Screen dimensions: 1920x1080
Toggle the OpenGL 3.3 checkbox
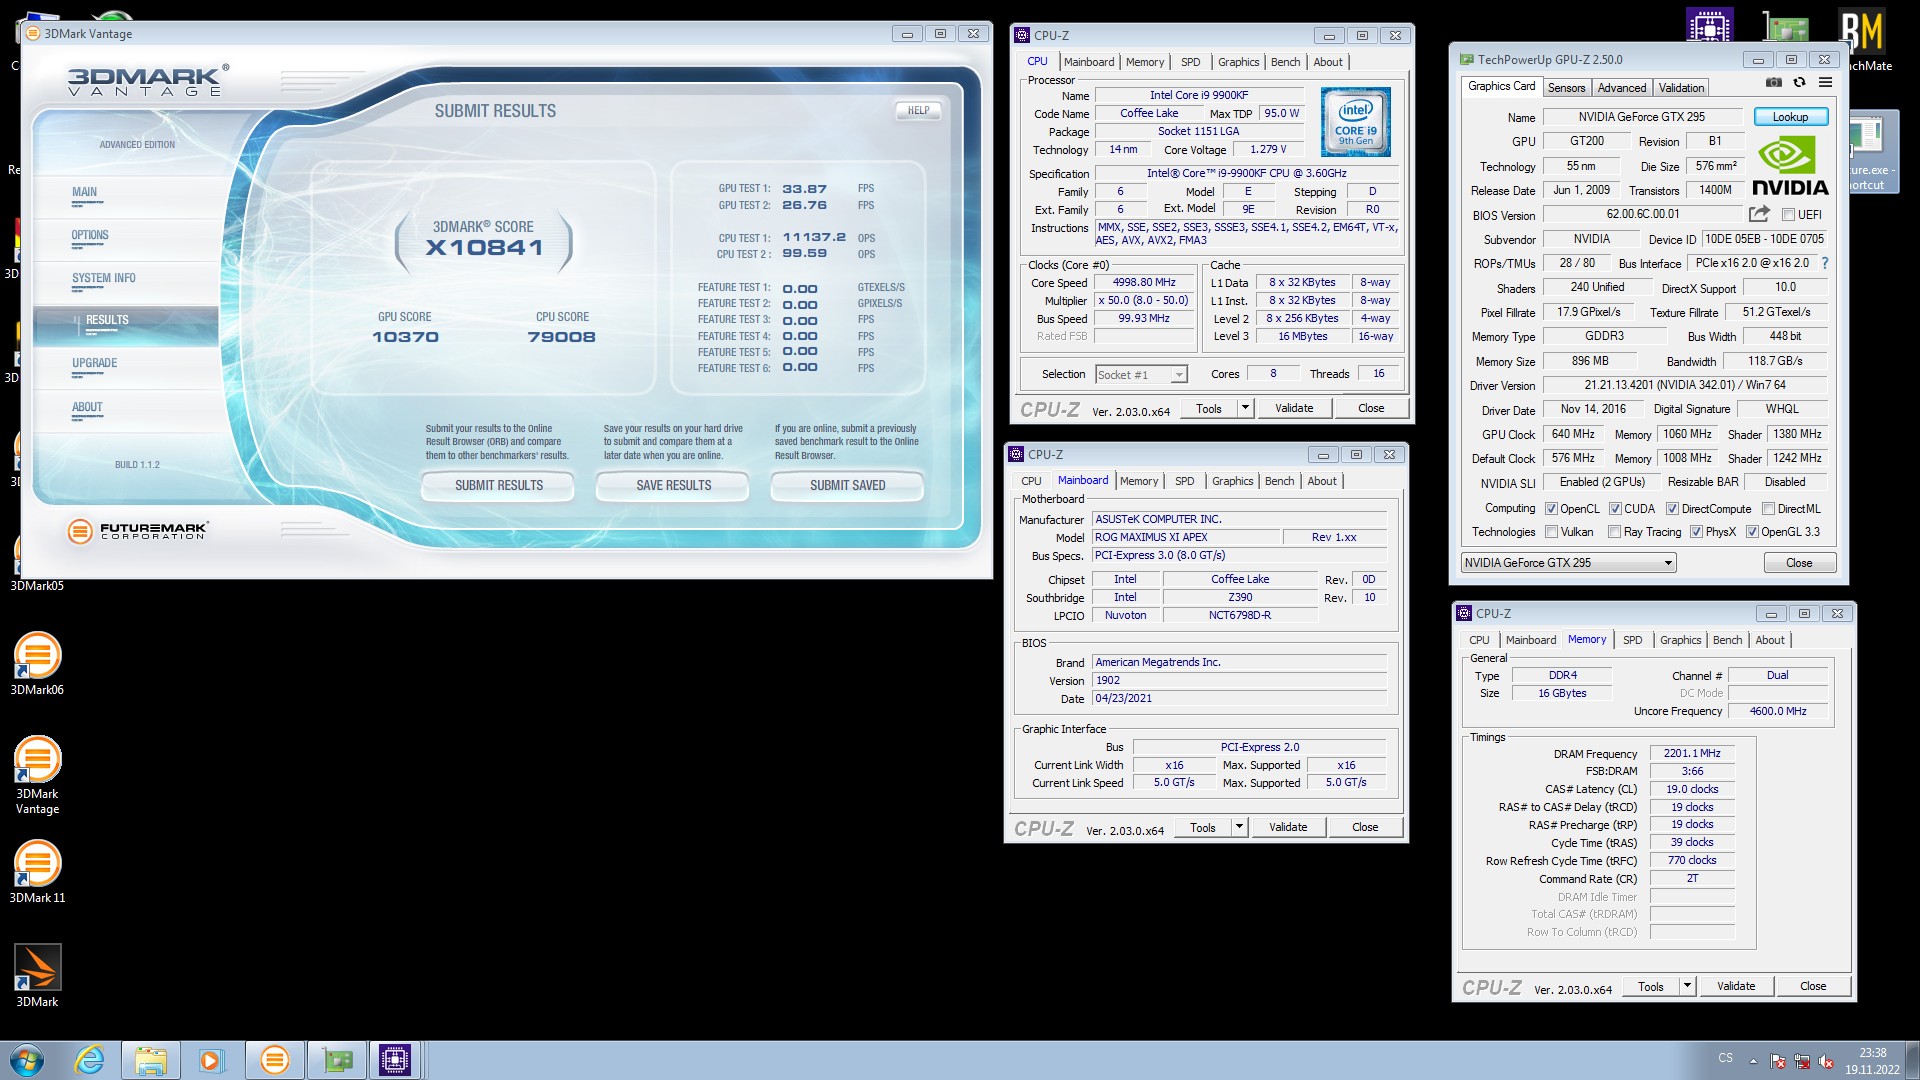[x=1752, y=532]
